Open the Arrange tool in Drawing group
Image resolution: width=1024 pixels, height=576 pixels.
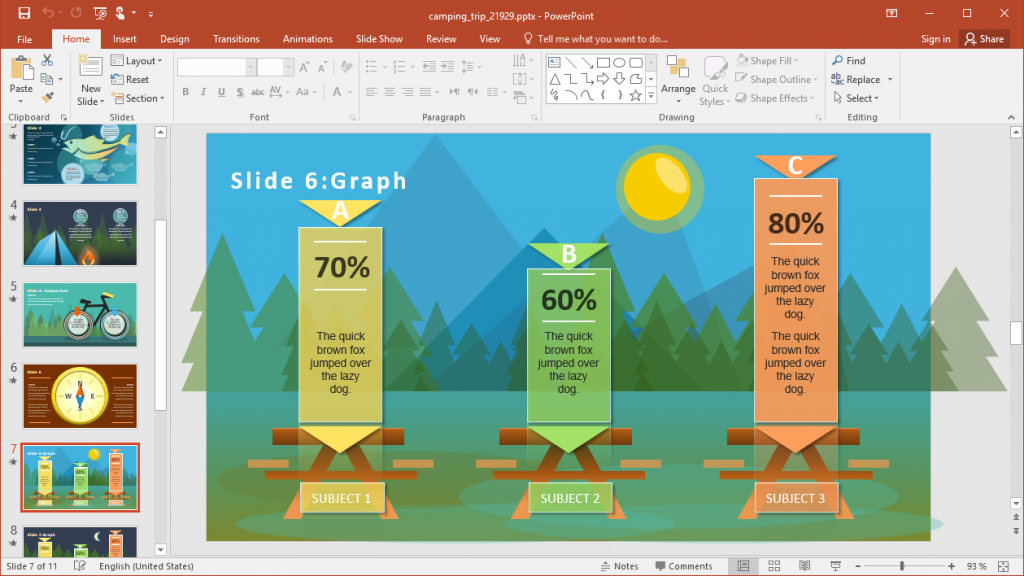[x=678, y=80]
